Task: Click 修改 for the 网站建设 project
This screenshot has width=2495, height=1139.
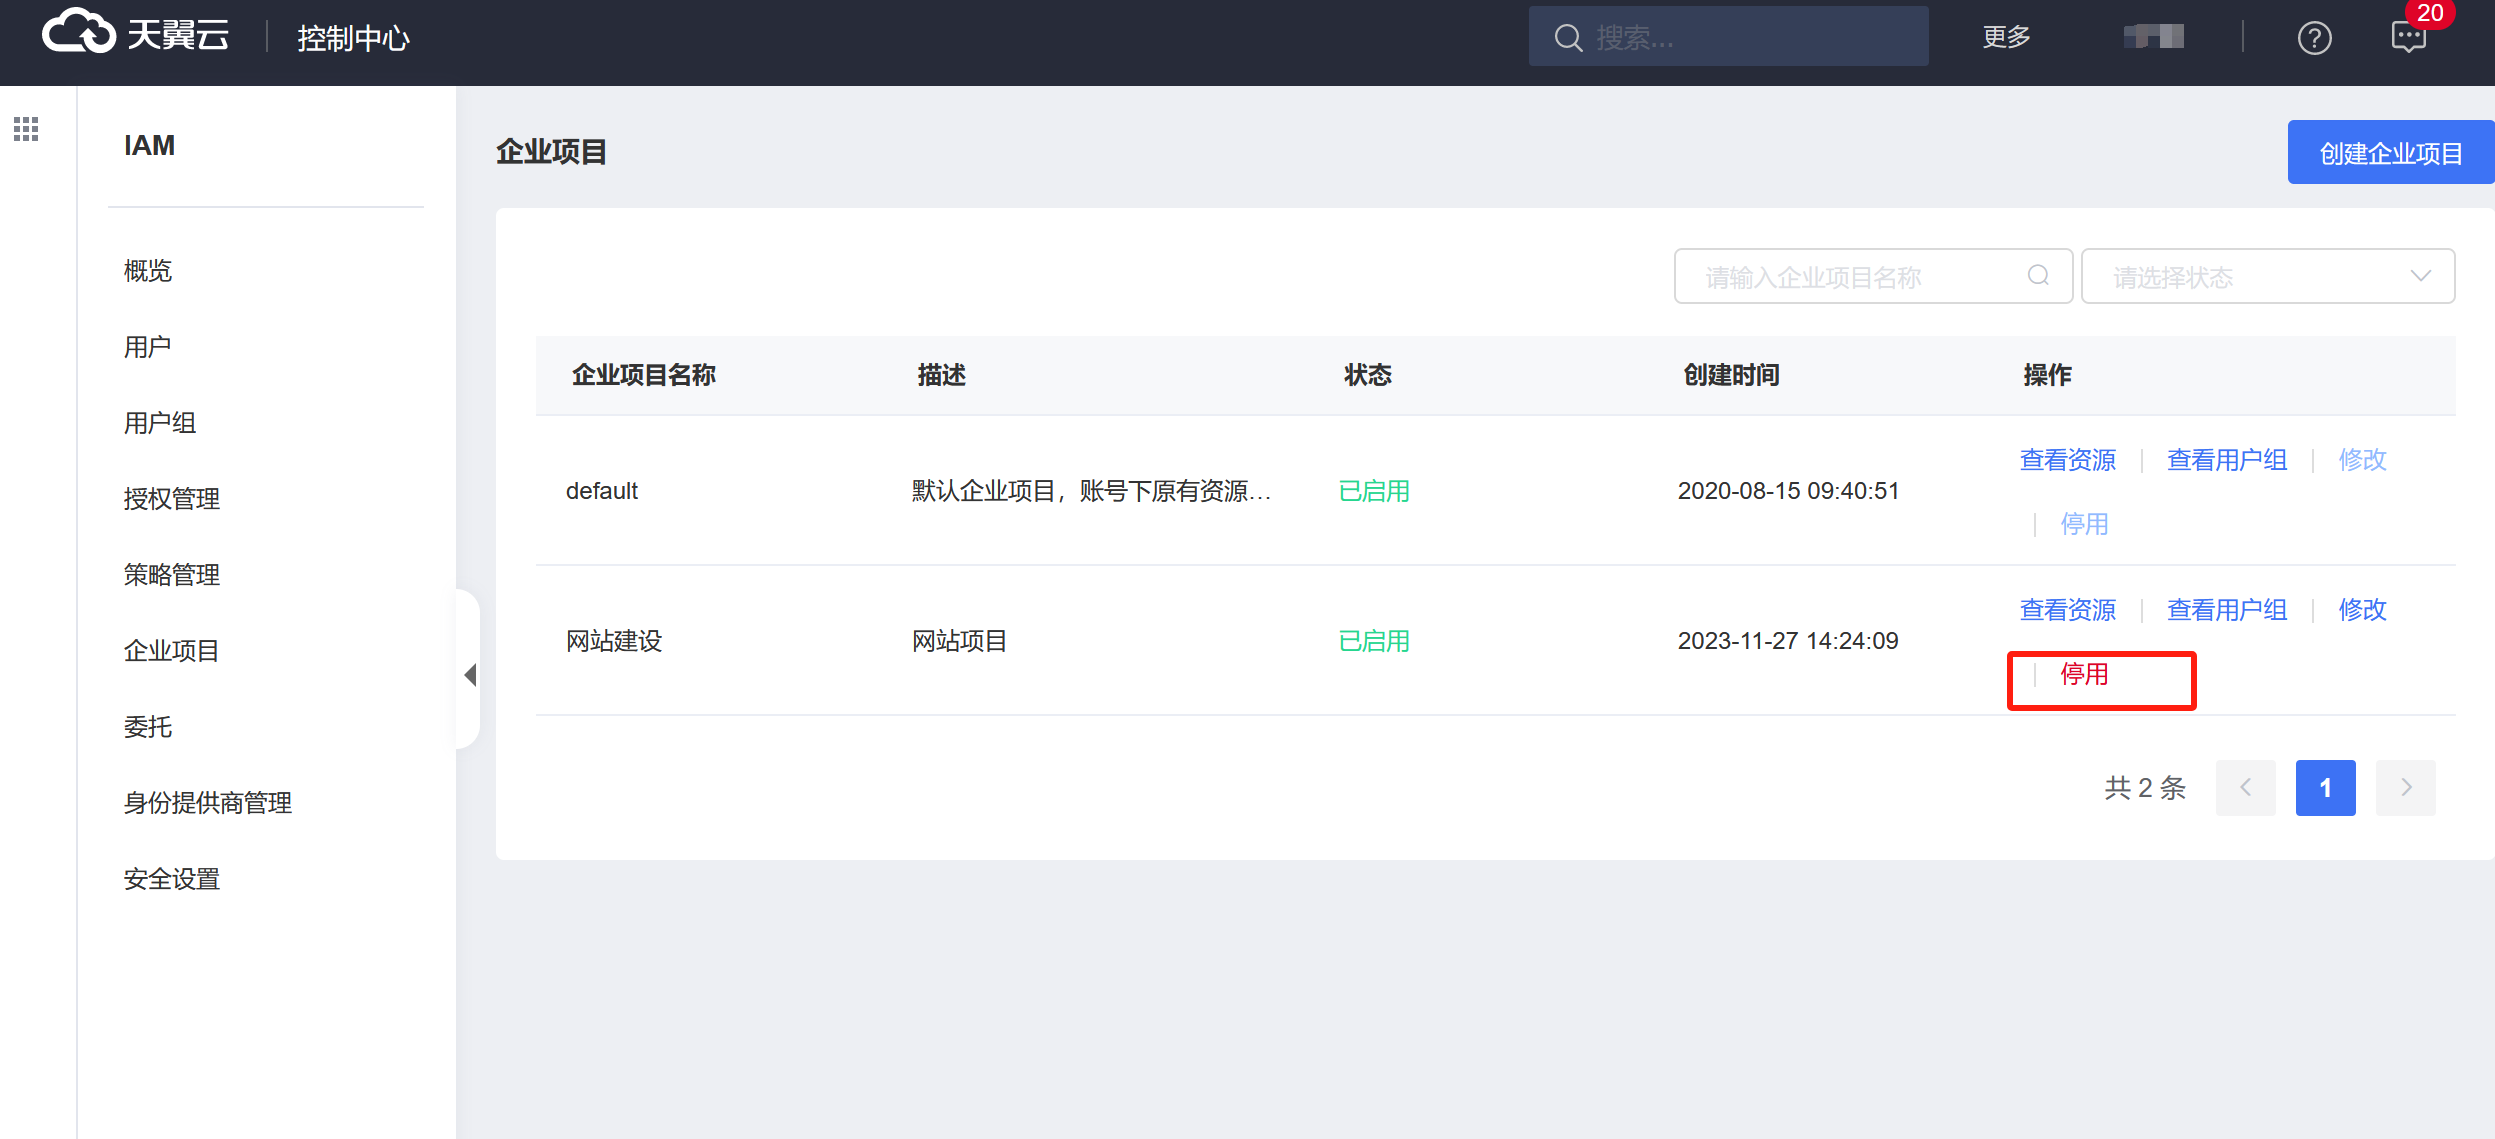Action: (2362, 610)
